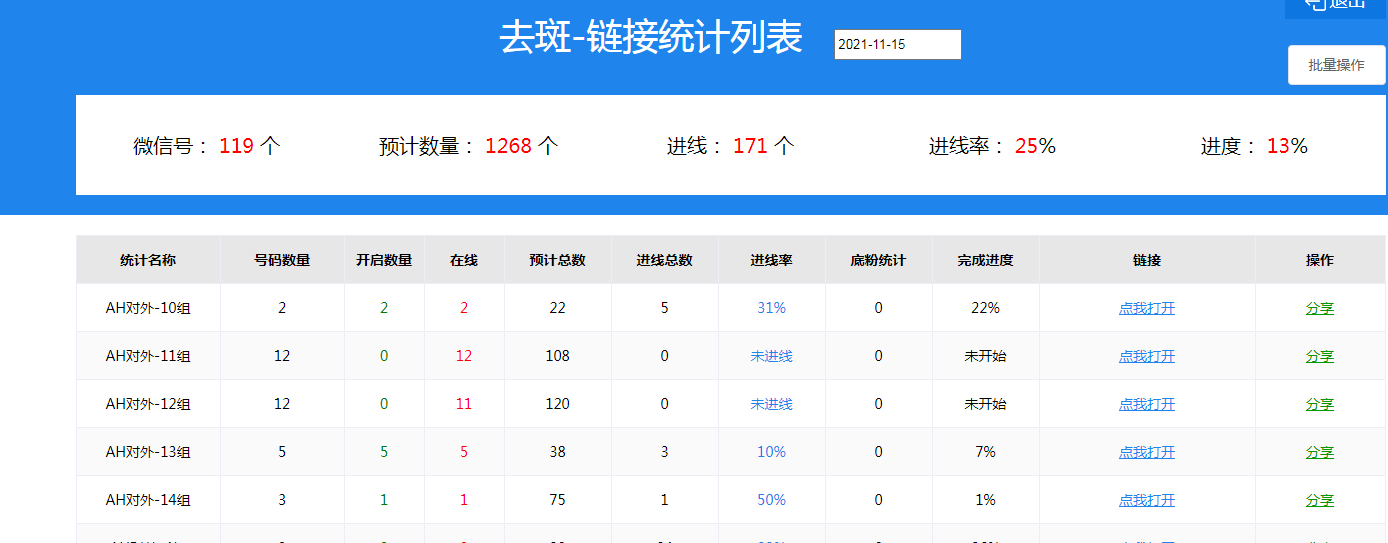Click the 50% 进线率 of AH对外-14组
This screenshot has width=1388, height=543.
pyautogui.click(x=772, y=500)
